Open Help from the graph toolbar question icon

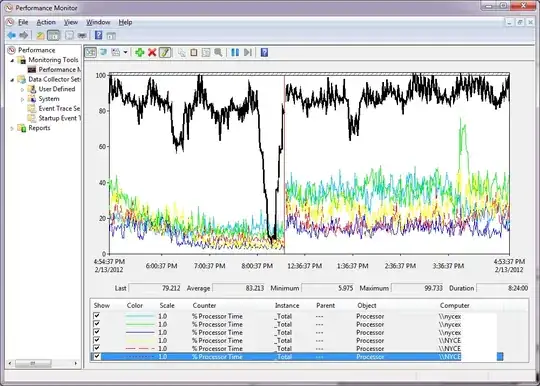(264, 52)
